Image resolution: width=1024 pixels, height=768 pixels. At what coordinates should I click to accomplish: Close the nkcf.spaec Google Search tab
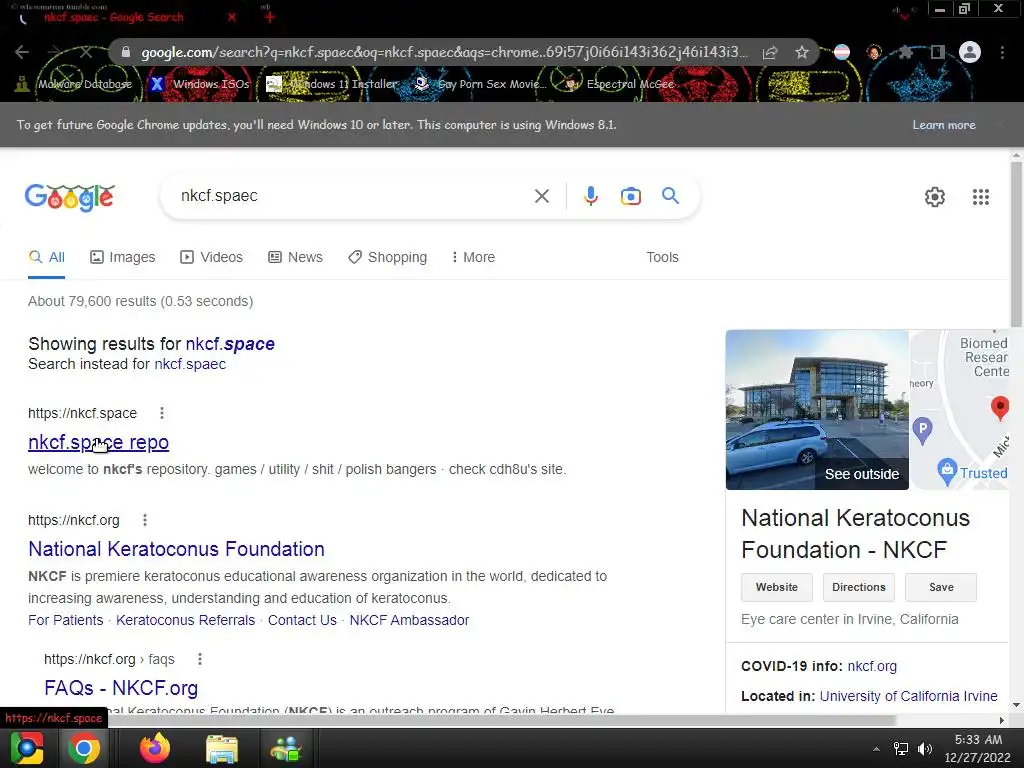[x=232, y=18]
